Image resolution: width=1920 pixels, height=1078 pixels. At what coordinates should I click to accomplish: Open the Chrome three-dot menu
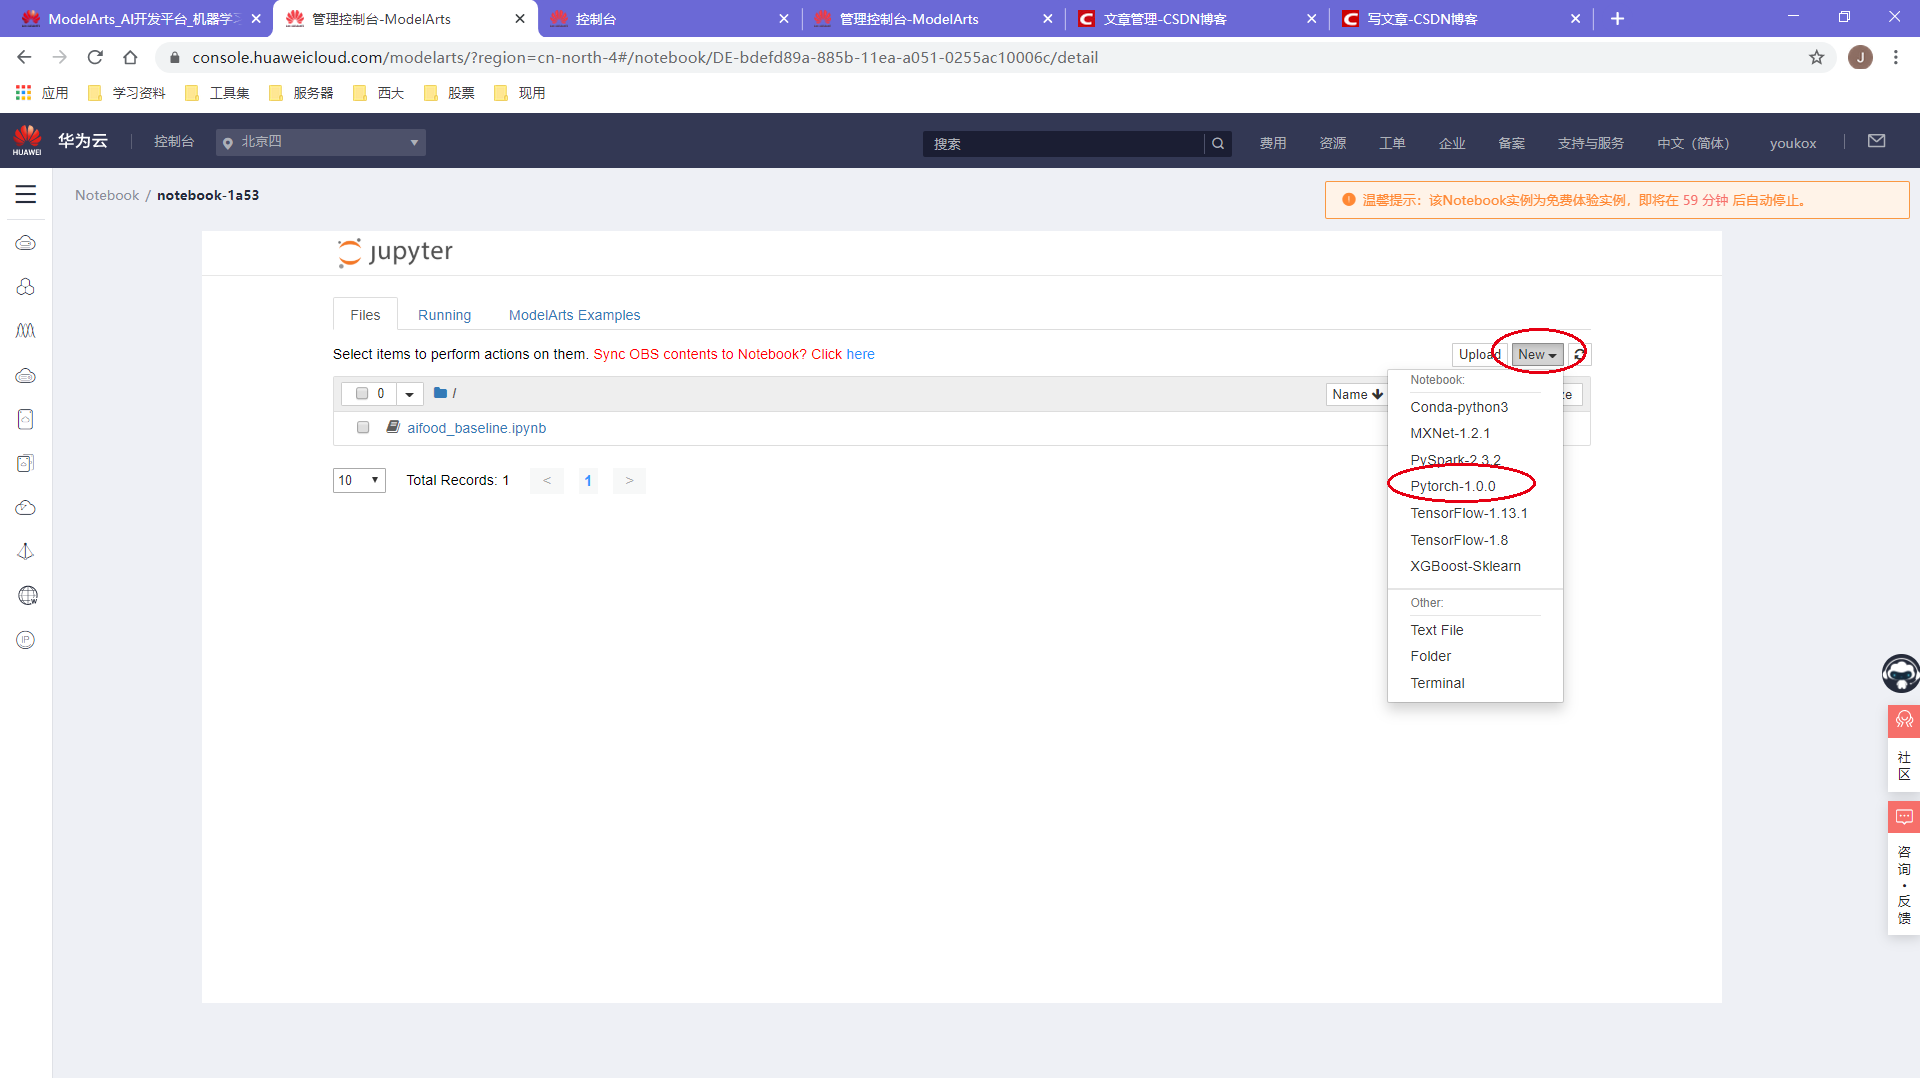(x=1896, y=57)
